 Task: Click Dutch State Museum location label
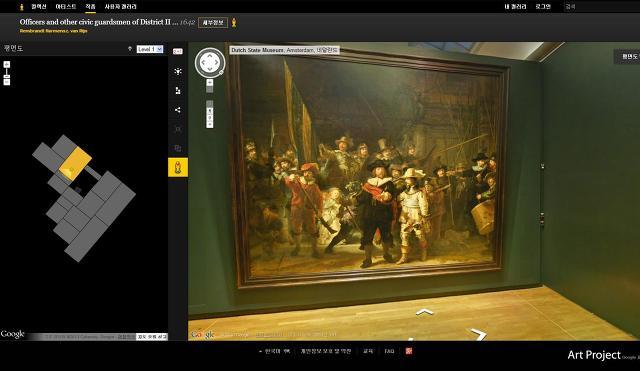click(284, 50)
